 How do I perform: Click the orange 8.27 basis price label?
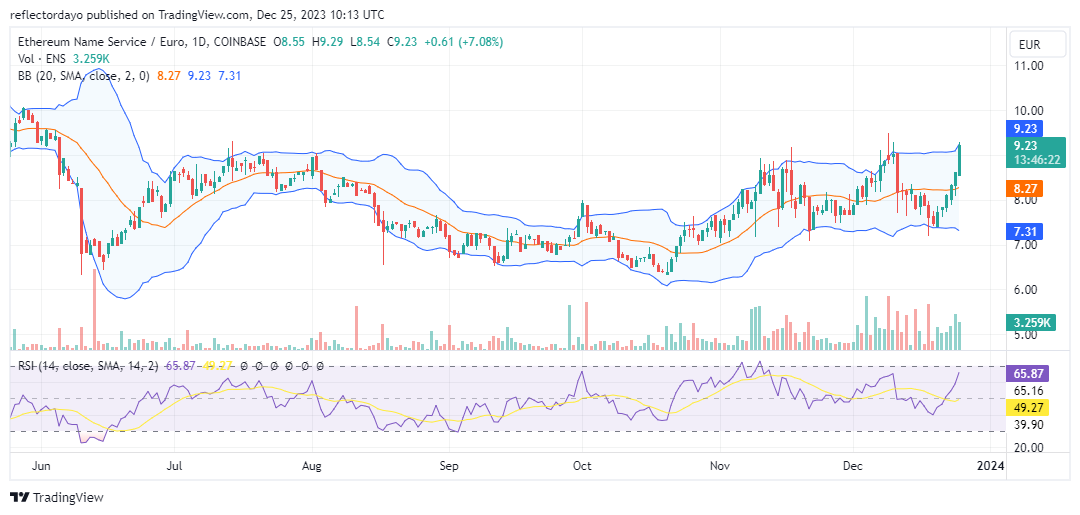(x=1024, y=188)
